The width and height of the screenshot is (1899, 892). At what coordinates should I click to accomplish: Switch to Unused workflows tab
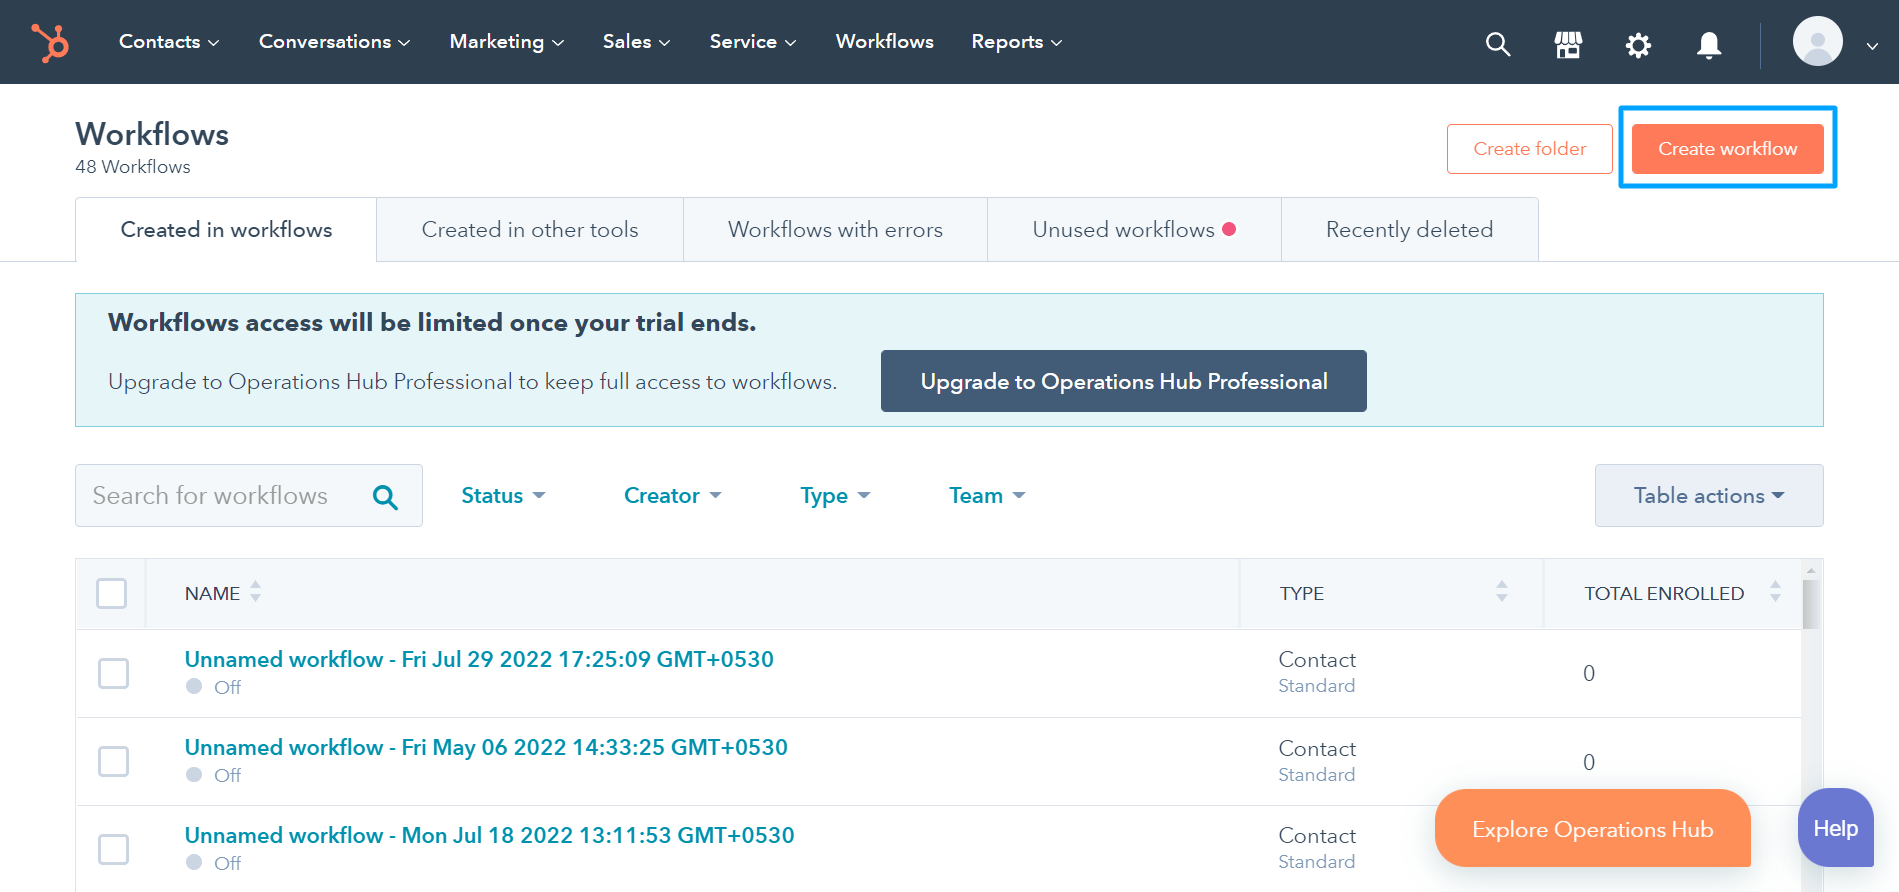pos(1134,230)
